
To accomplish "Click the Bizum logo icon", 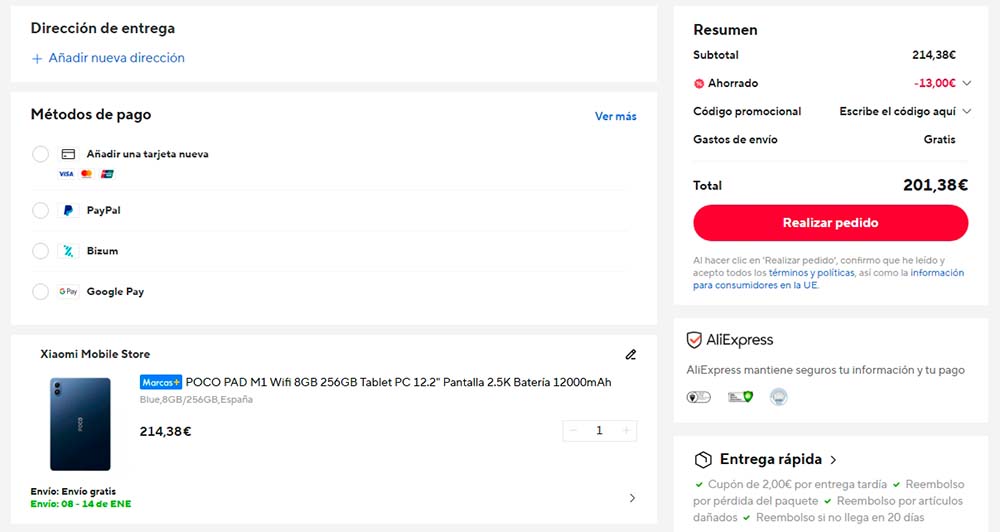I will 68,251.
